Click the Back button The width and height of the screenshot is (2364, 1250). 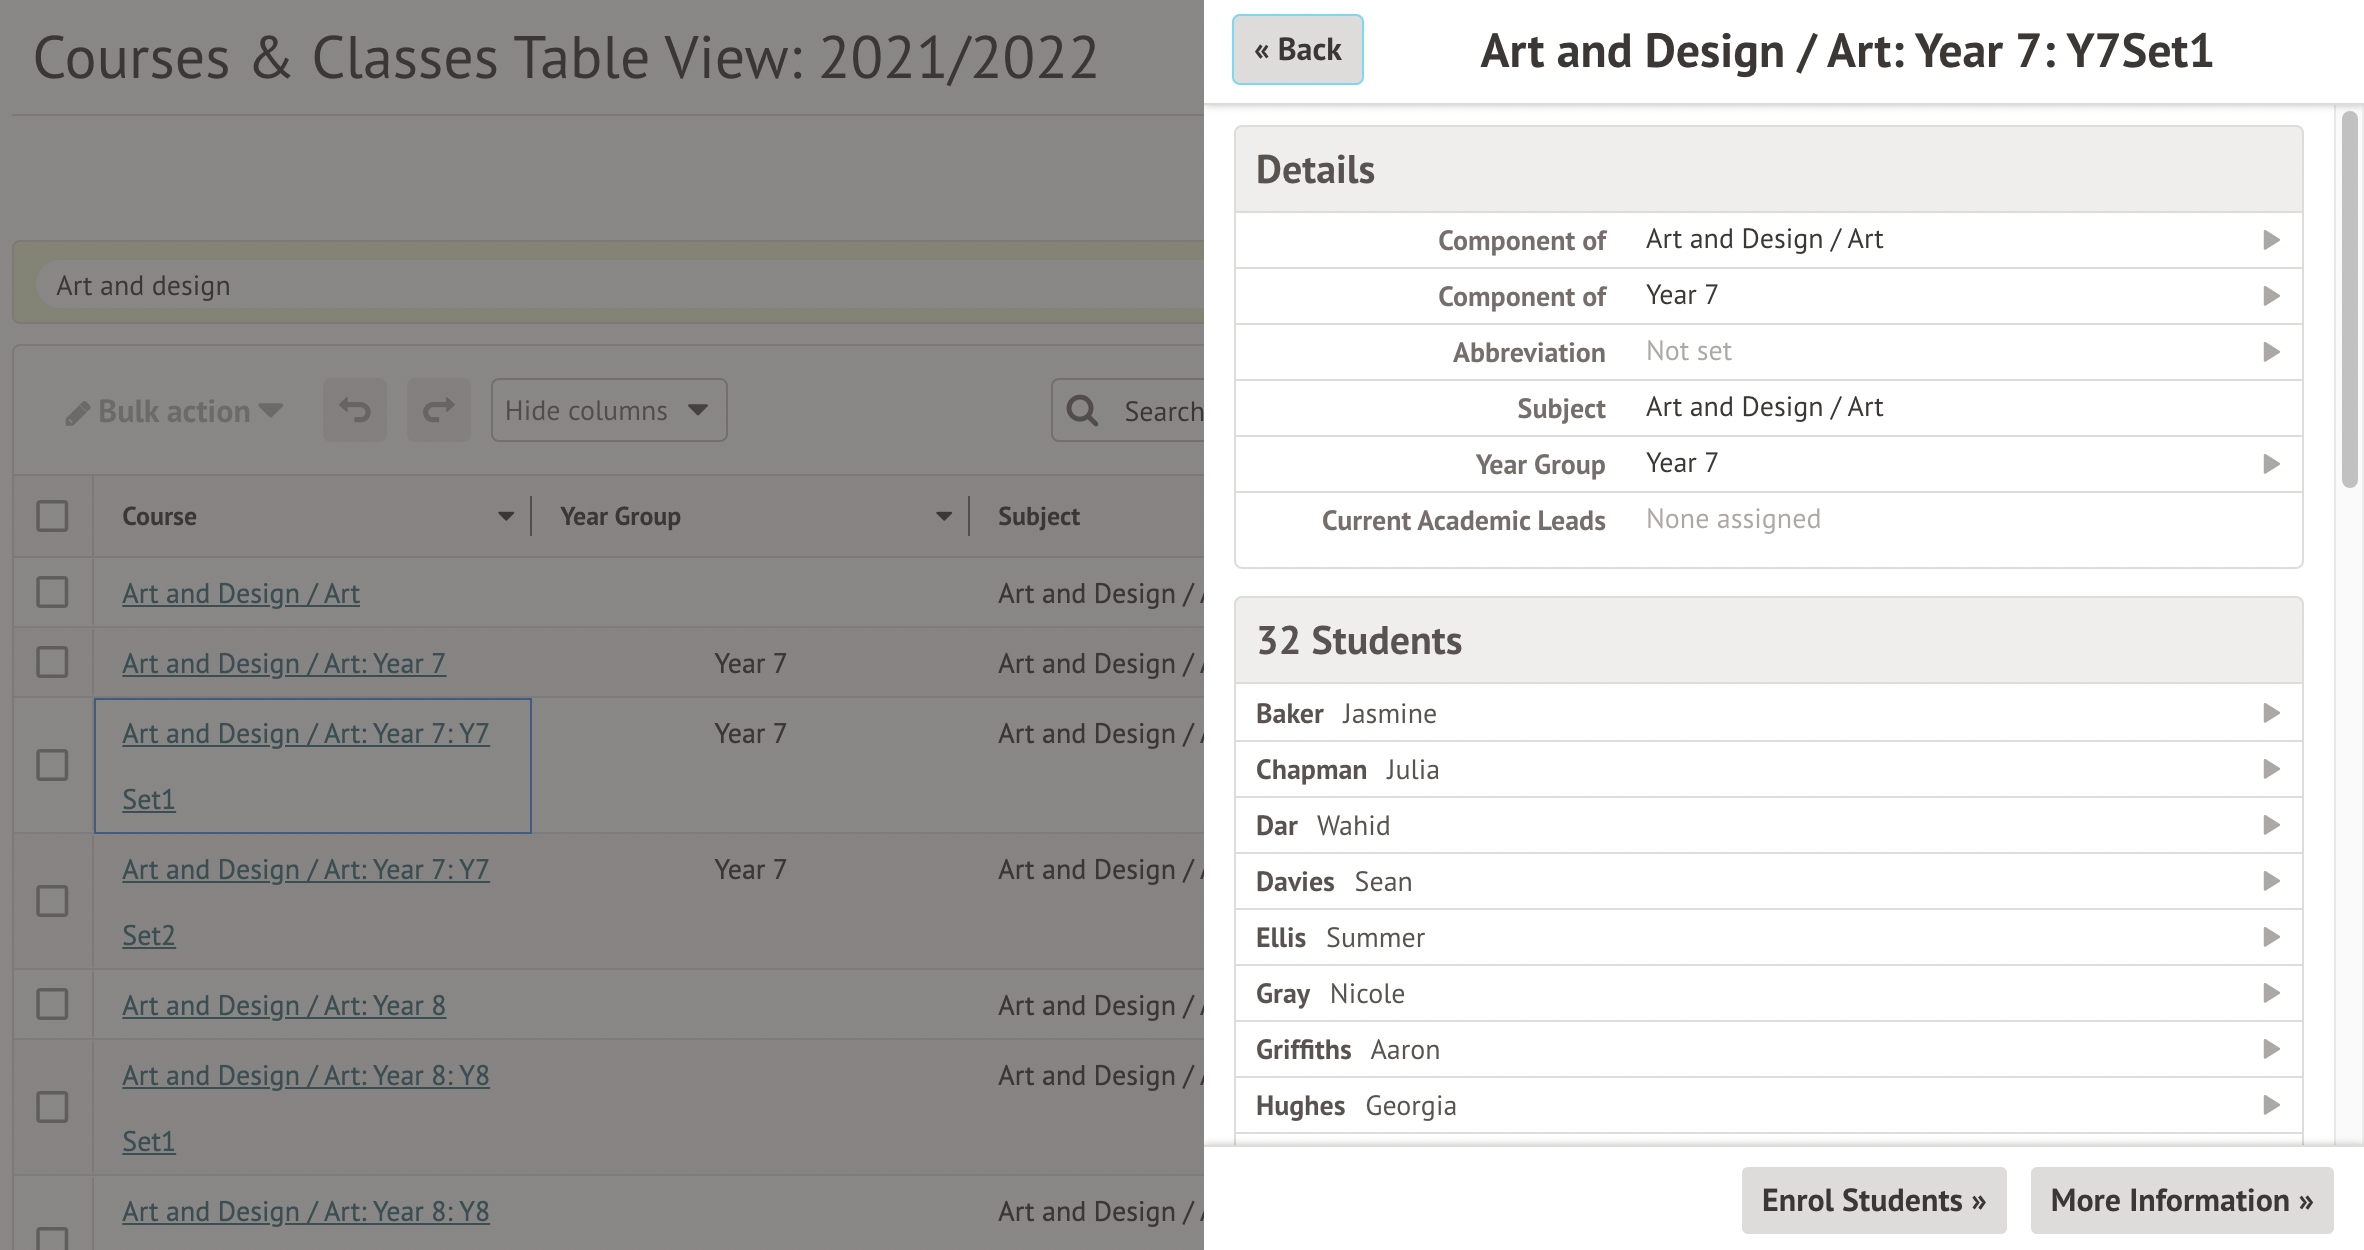[1297, 50]
